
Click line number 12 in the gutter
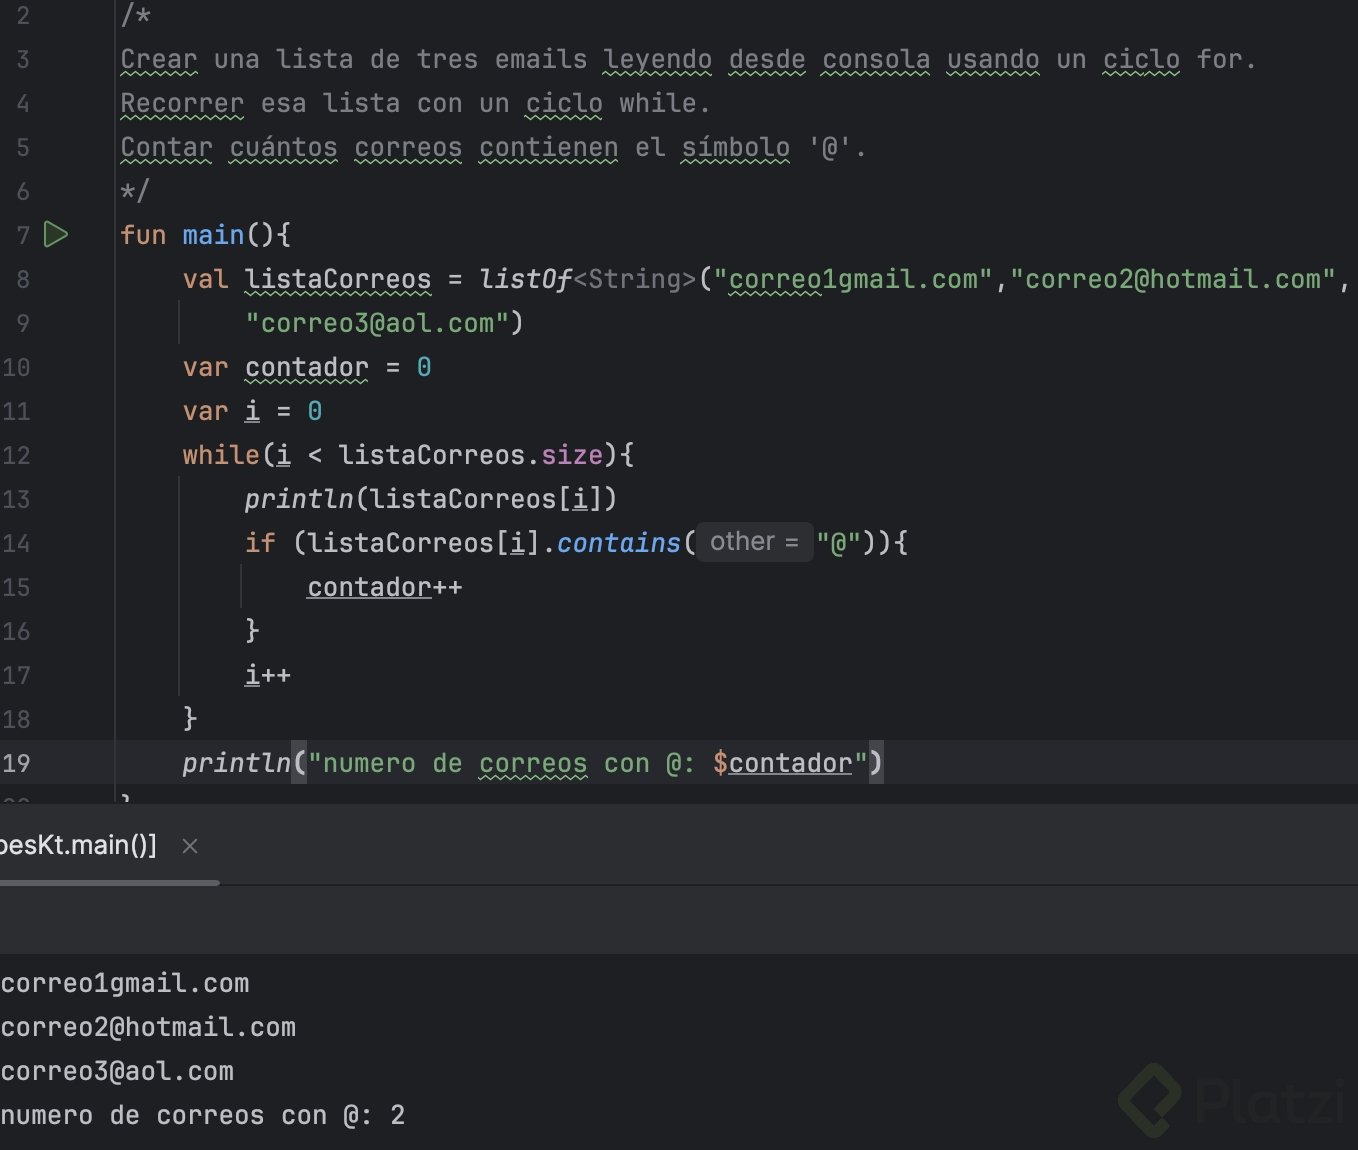pos(16,455)
